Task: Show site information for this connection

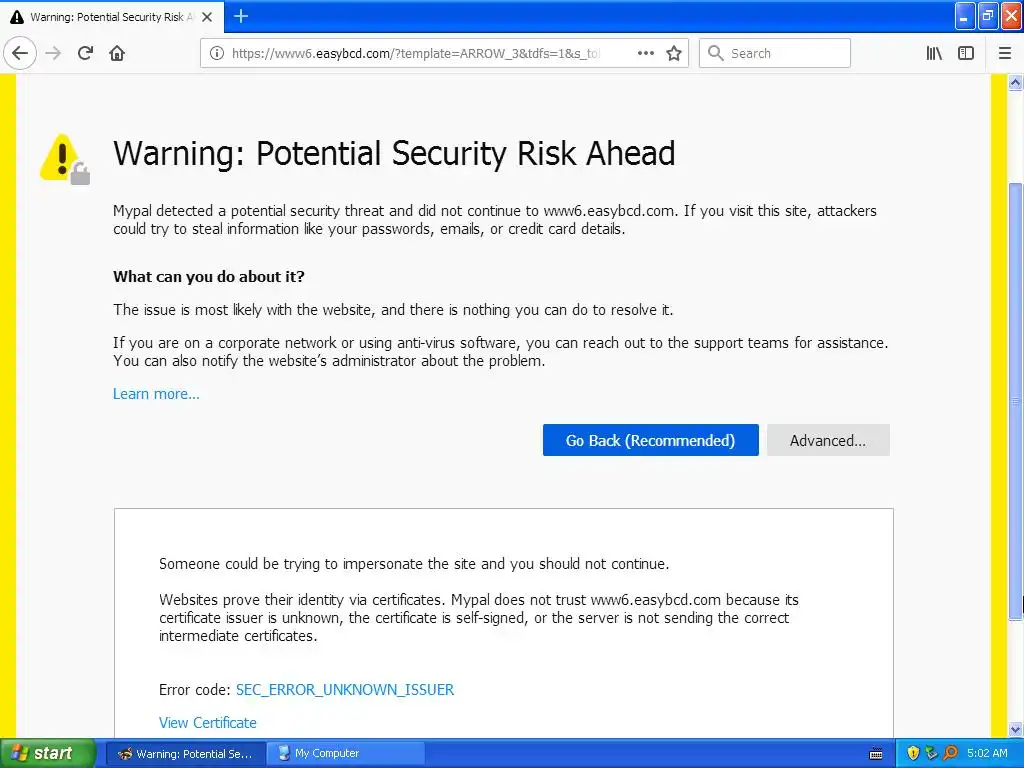Action: (x=216, y=53)
